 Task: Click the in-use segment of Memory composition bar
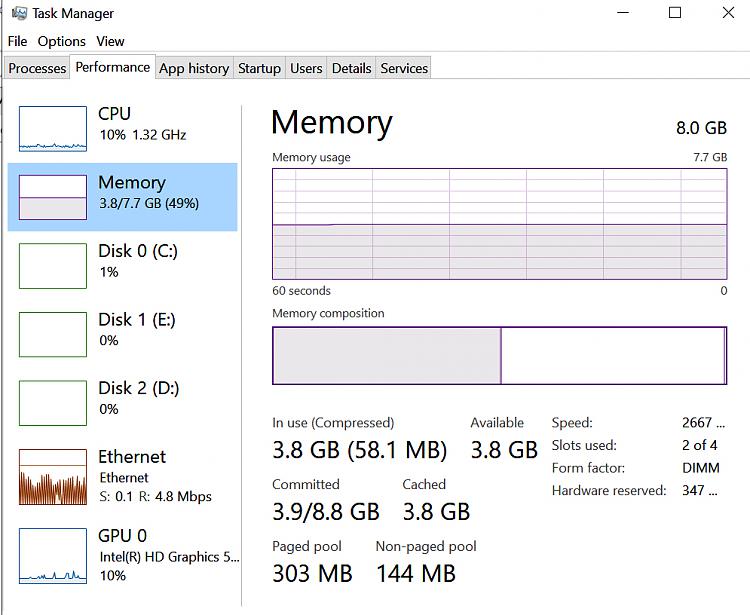(x=386, y=355)
